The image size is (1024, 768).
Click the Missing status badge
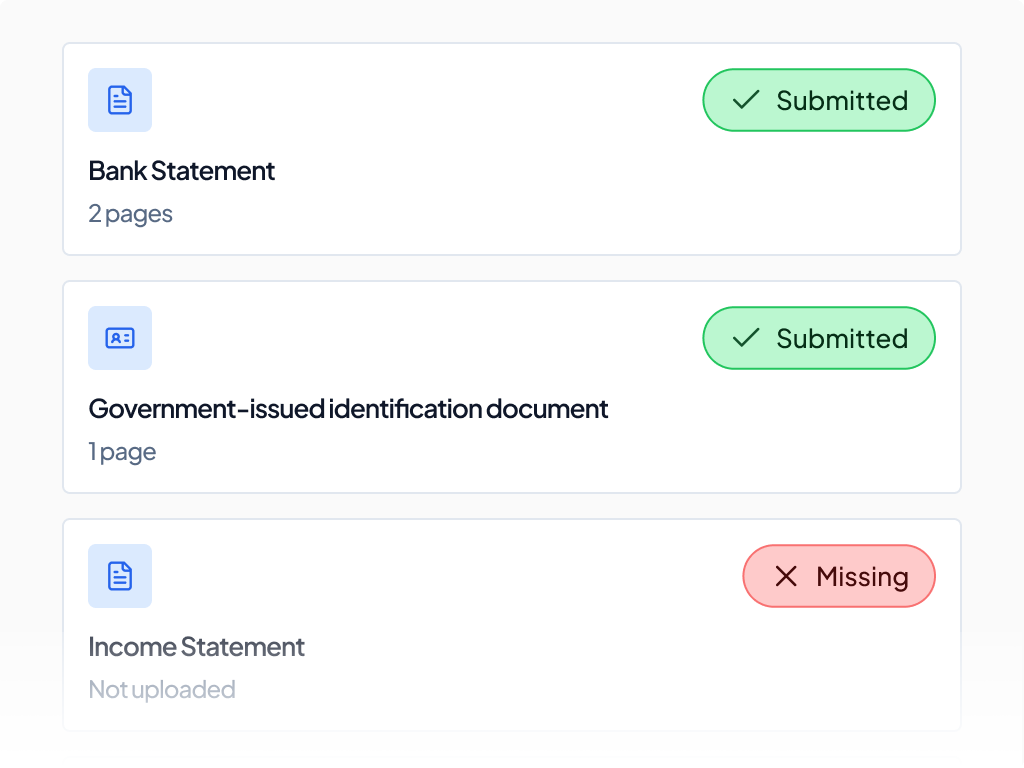click(x=839, y=576)
